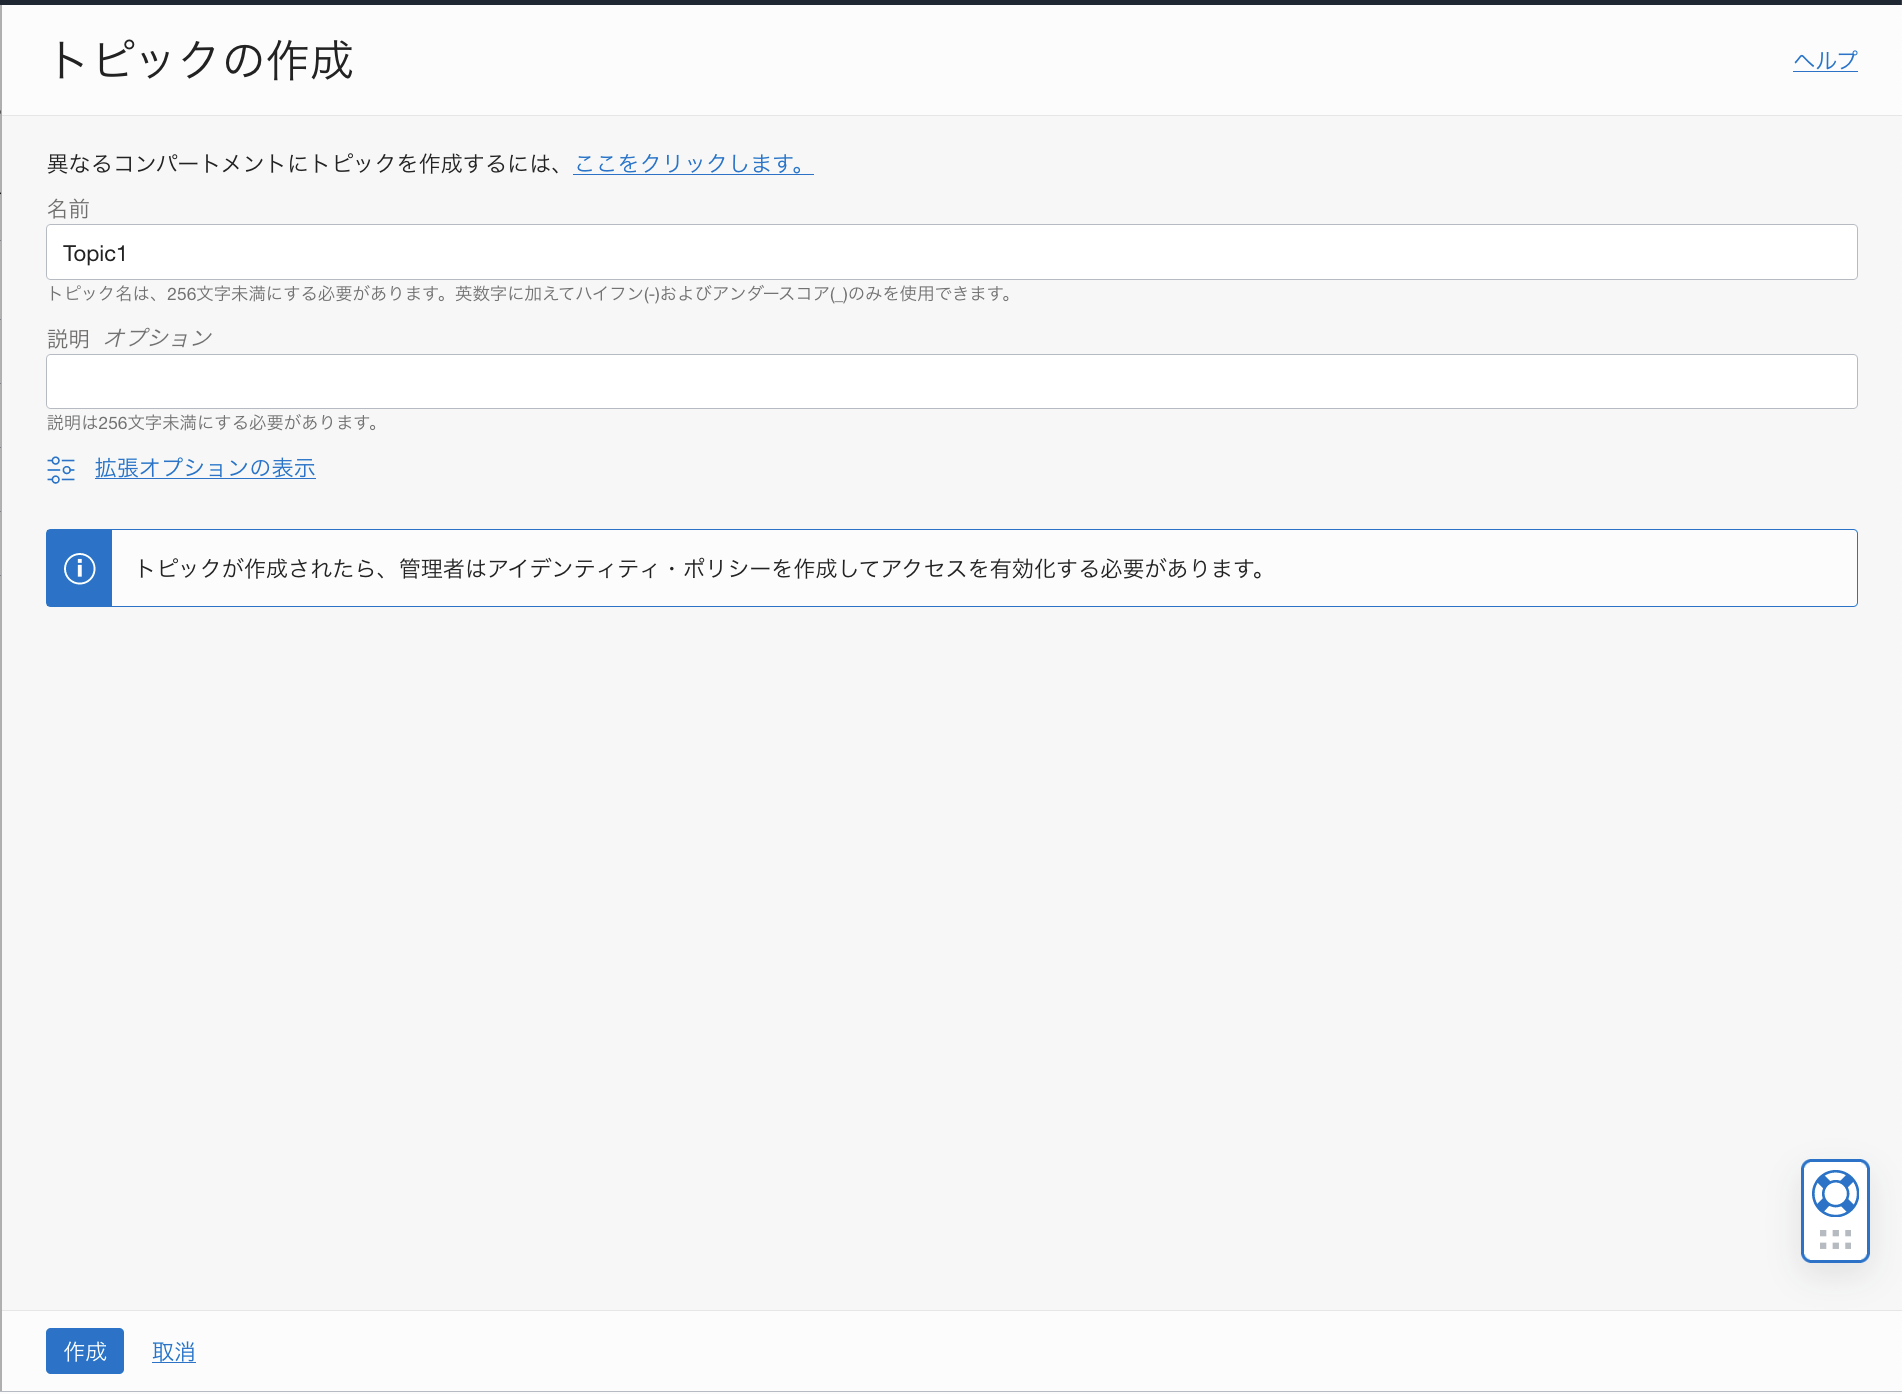
Task: Click inside the 名前 field containing Topic1
Action: pyautogui.click(x=950, y=252)
